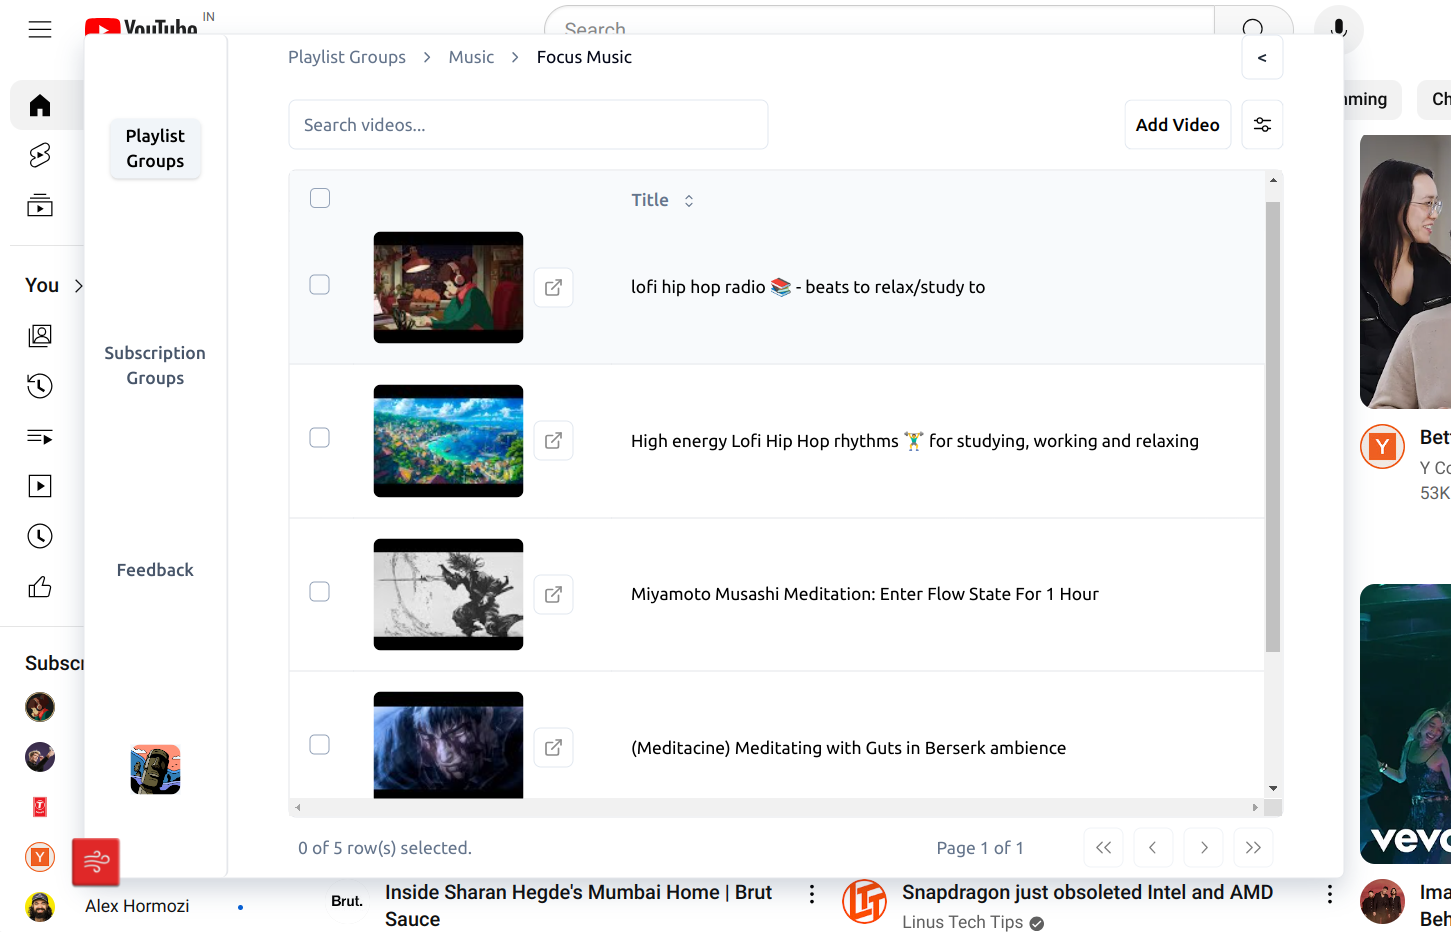Select the Meditacine Berserk row checkbox

pos(320,745)
